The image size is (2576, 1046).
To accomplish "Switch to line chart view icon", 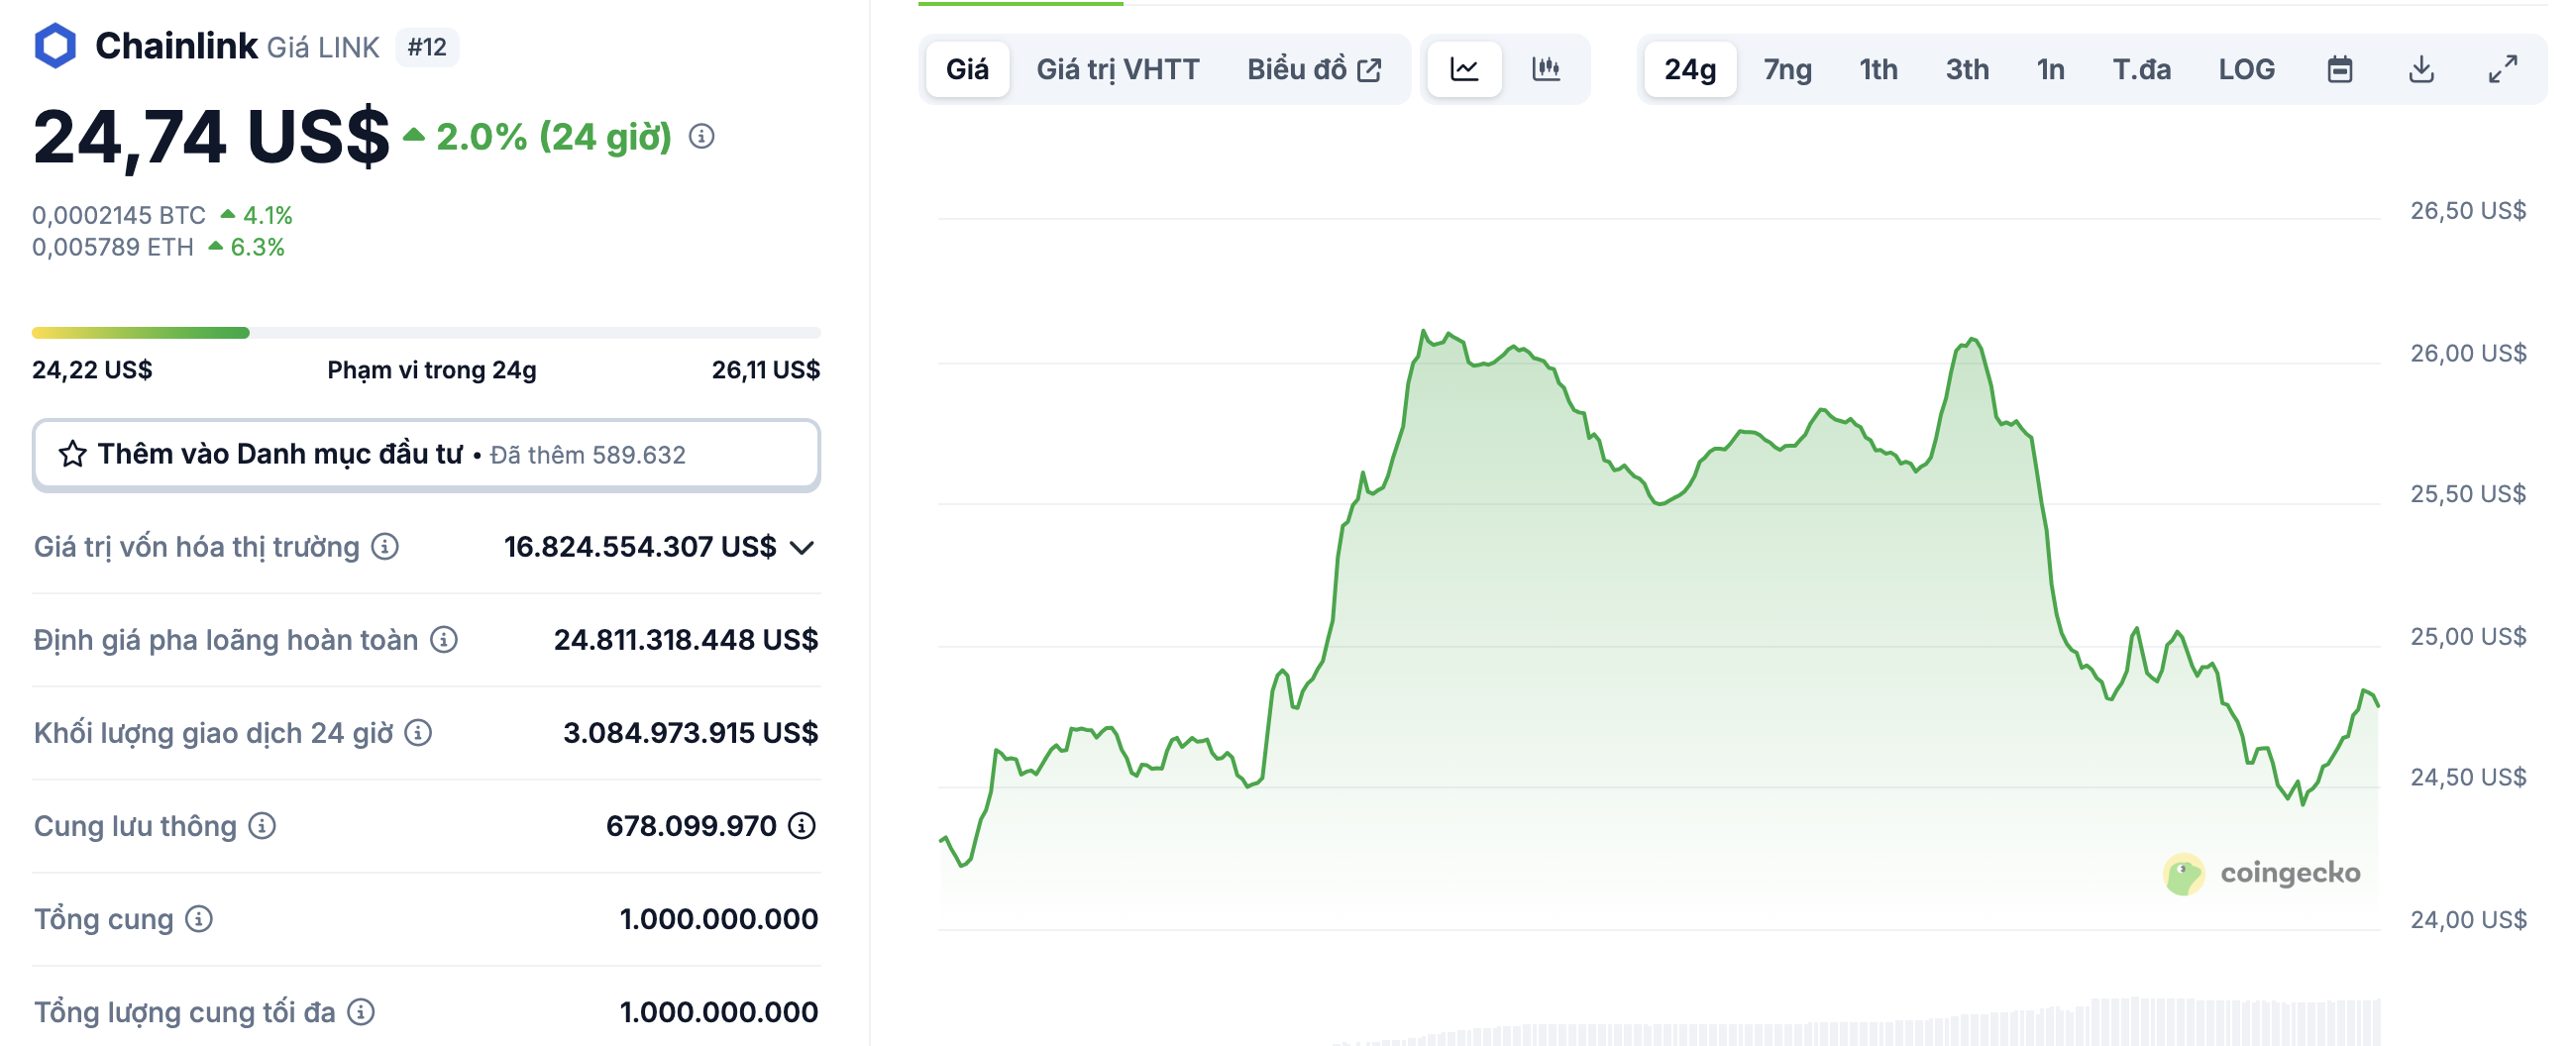I will [x=1464, y=69].
